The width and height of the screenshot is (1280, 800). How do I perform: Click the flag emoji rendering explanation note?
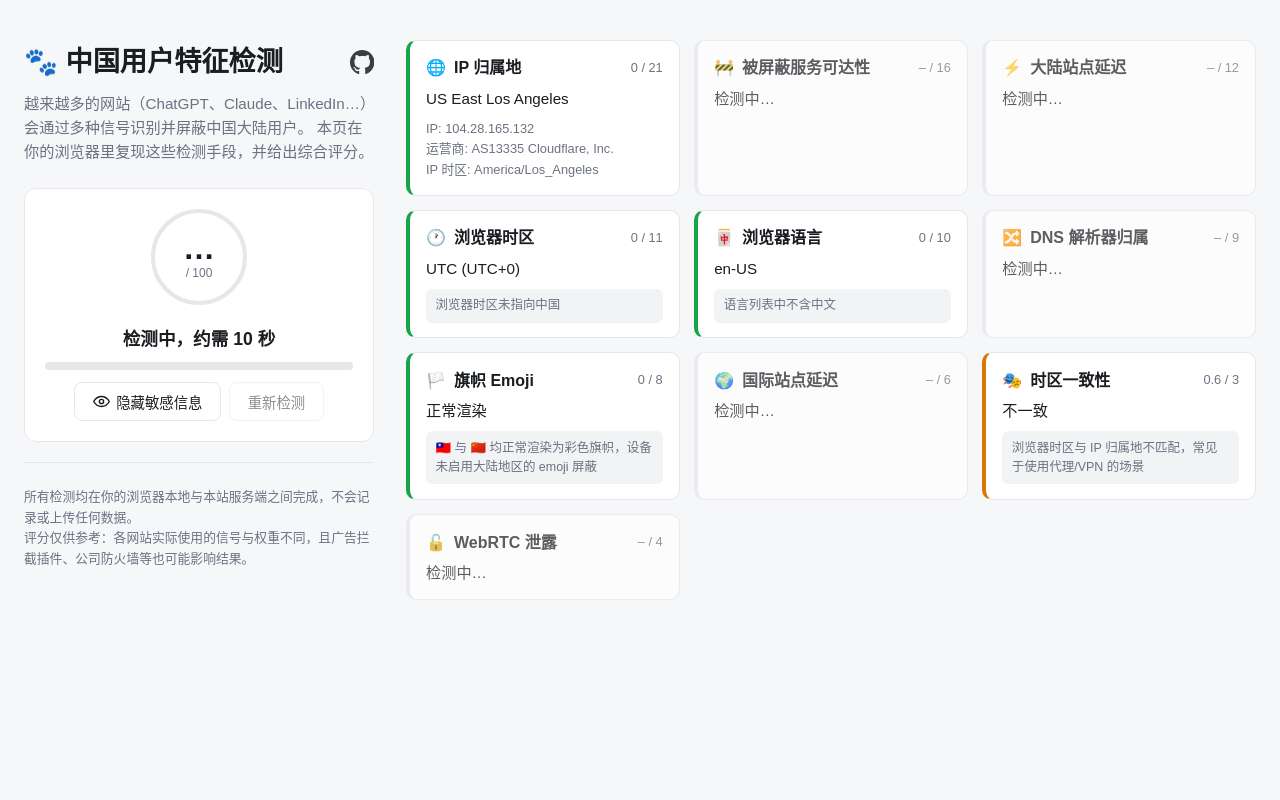pyautogui.click(x=544, y=457)
